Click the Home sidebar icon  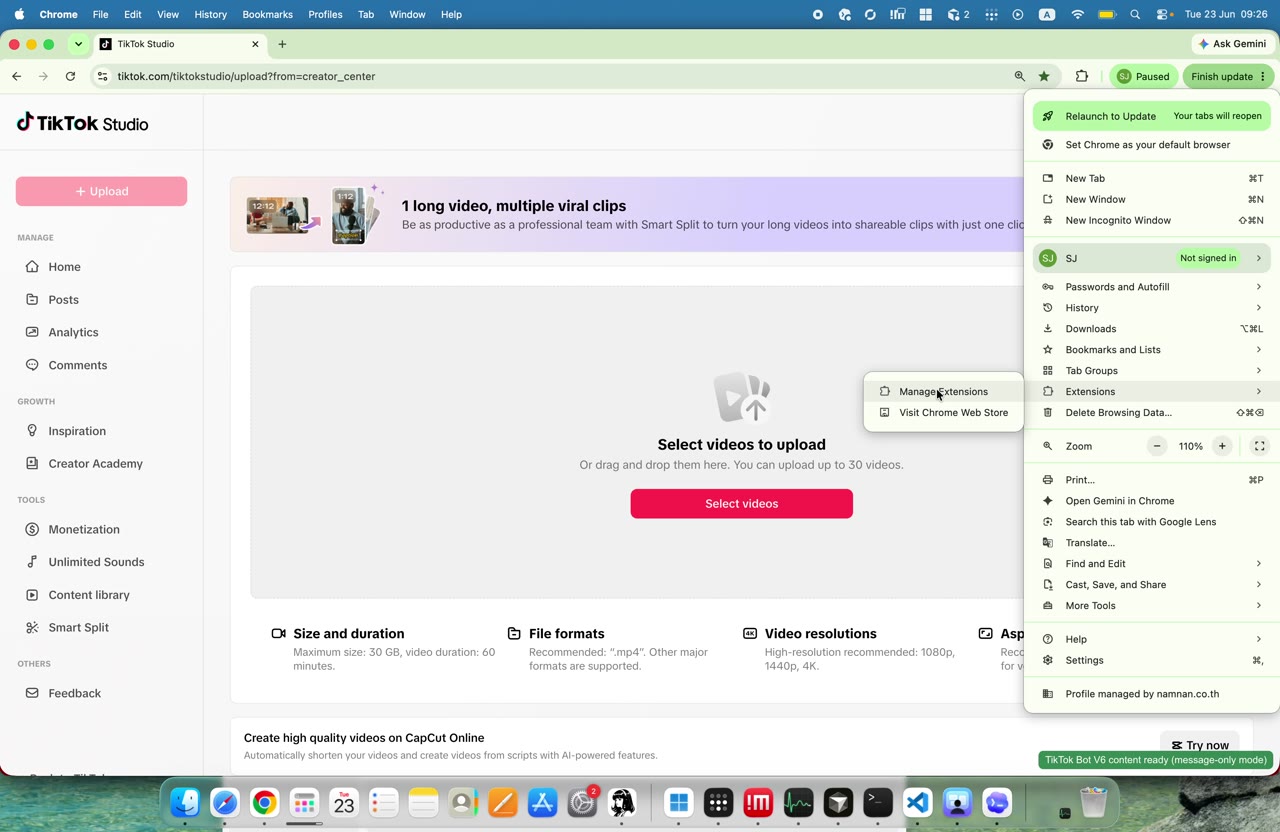point(32,267)
